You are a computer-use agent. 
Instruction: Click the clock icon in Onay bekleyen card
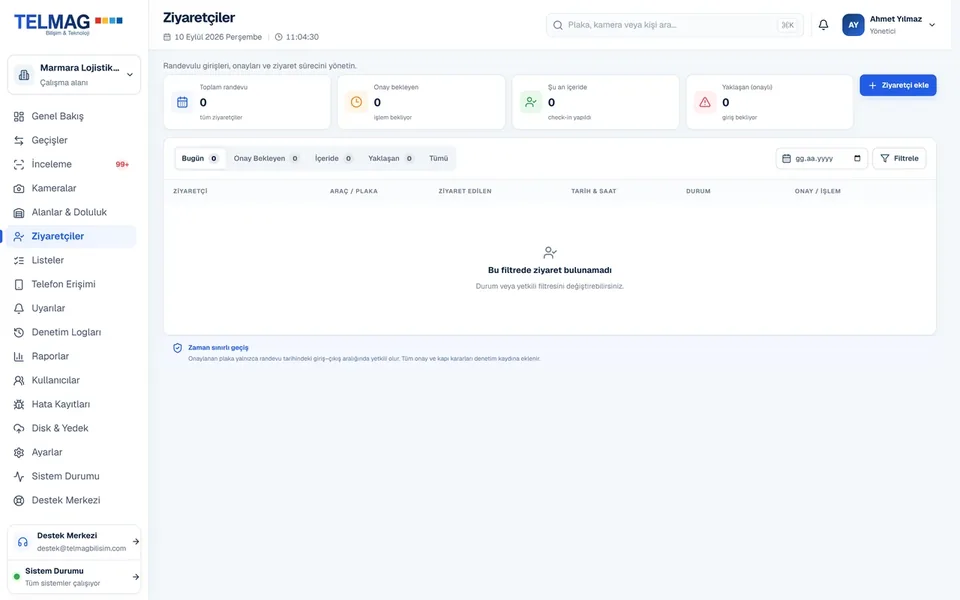[356, 102]
